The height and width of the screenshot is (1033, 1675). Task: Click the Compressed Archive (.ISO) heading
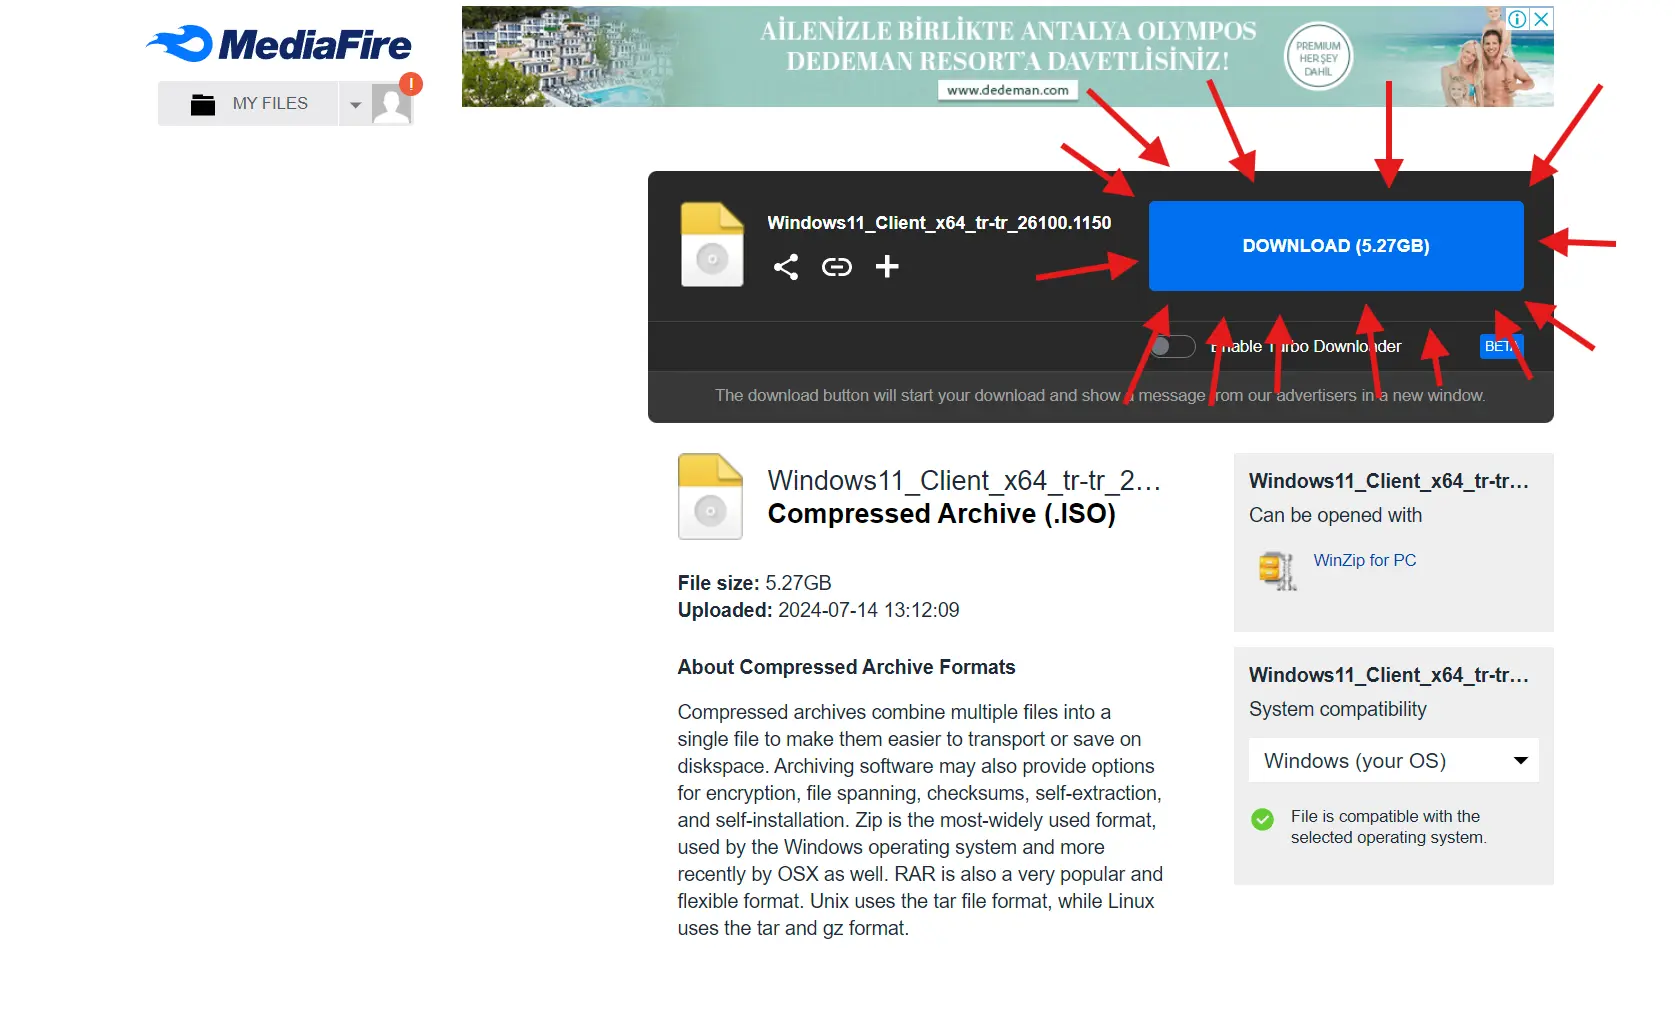pyautogui.click(x=941, y=514)
